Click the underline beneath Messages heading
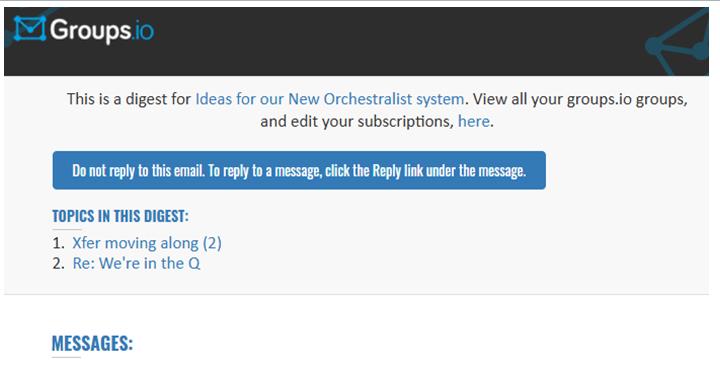Viewport: 720px width, 375px height. point(66,357)
